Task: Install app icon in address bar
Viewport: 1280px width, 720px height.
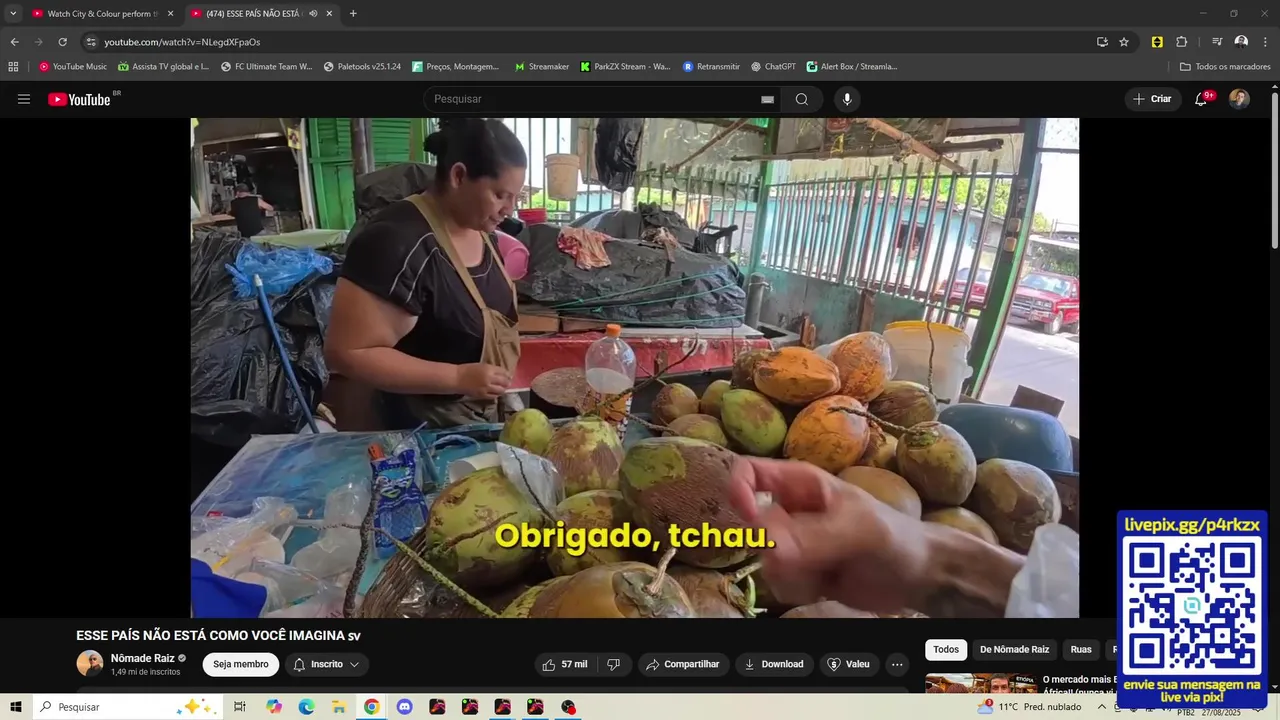Action: (1102, 42)
